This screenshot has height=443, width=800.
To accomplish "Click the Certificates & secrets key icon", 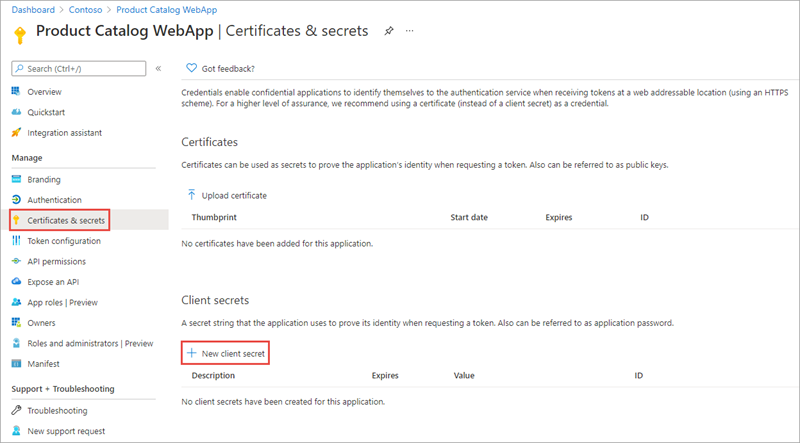I will pos(16,220).
